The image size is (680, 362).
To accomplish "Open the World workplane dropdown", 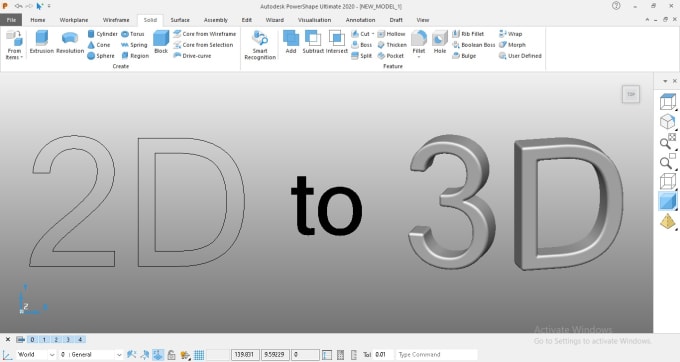I will point(52,355).
